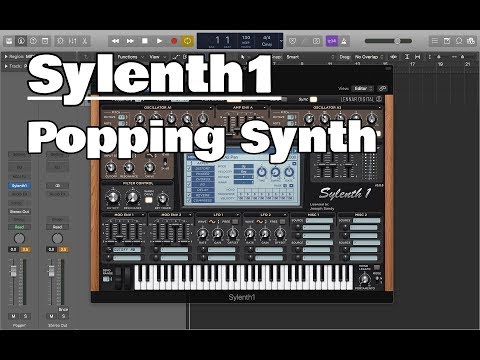Click the Stop transport button
This screenshot has width=480, height=360.
(x=145, y=41)
